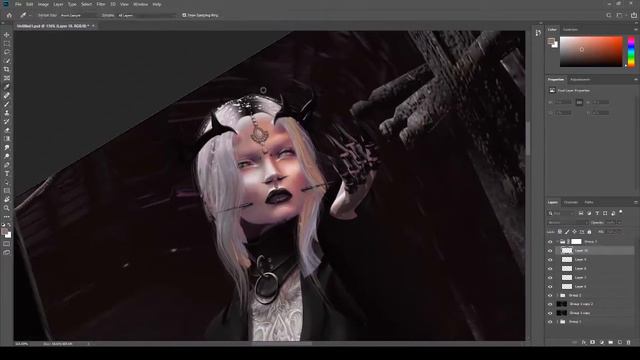The width and height of the screenshot is (640, 360).
Task: Pick a color in the color field
Action: 591,51
